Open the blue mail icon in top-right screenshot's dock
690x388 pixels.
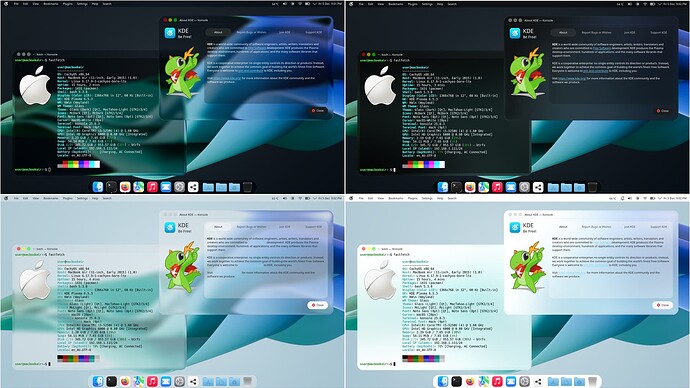click(x=510, y=187)
